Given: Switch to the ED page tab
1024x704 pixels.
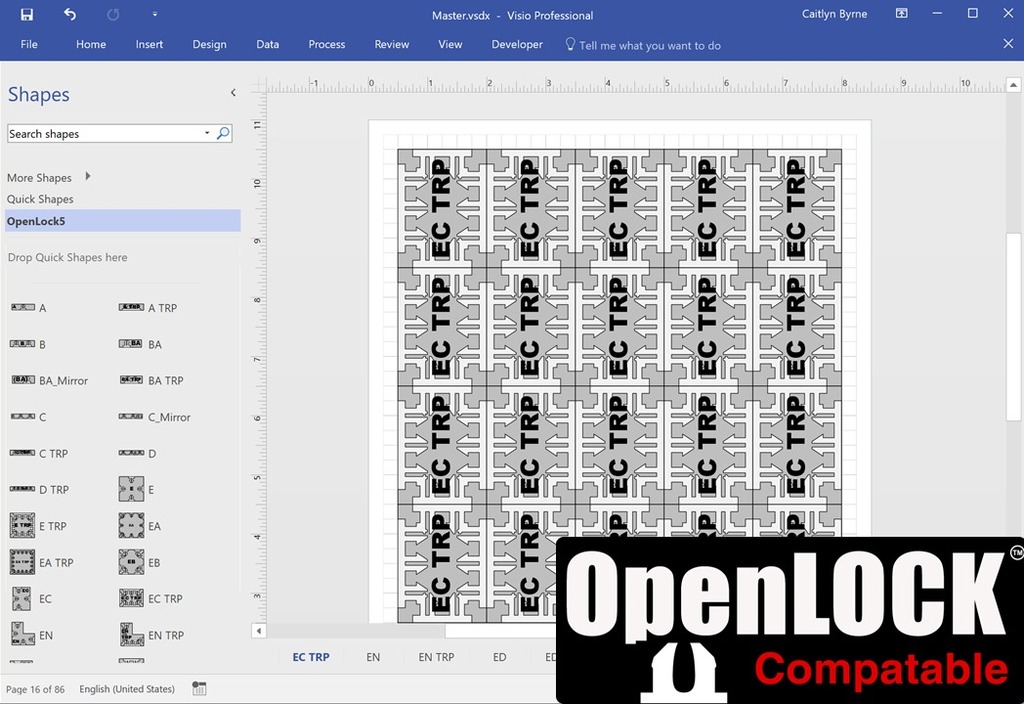Looking at the screenshot, I should (x=500, y=657).
